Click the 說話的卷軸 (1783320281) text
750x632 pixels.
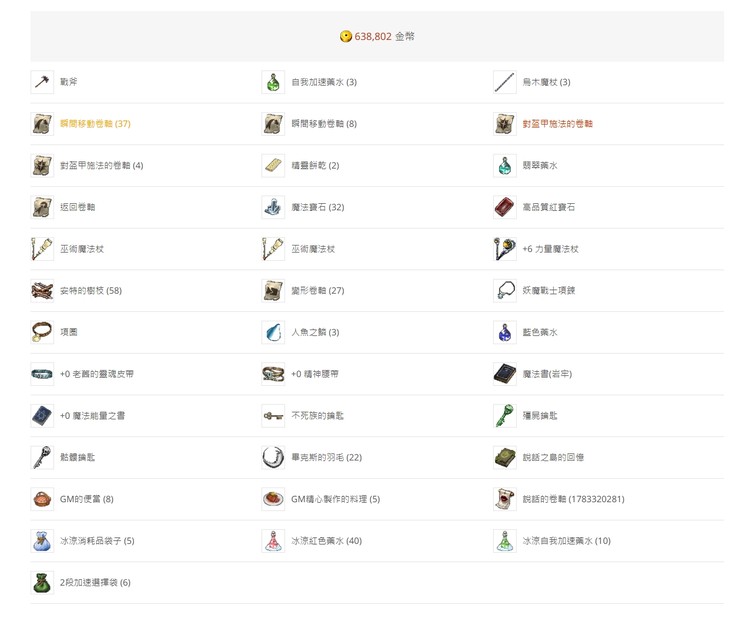[574, 499]
